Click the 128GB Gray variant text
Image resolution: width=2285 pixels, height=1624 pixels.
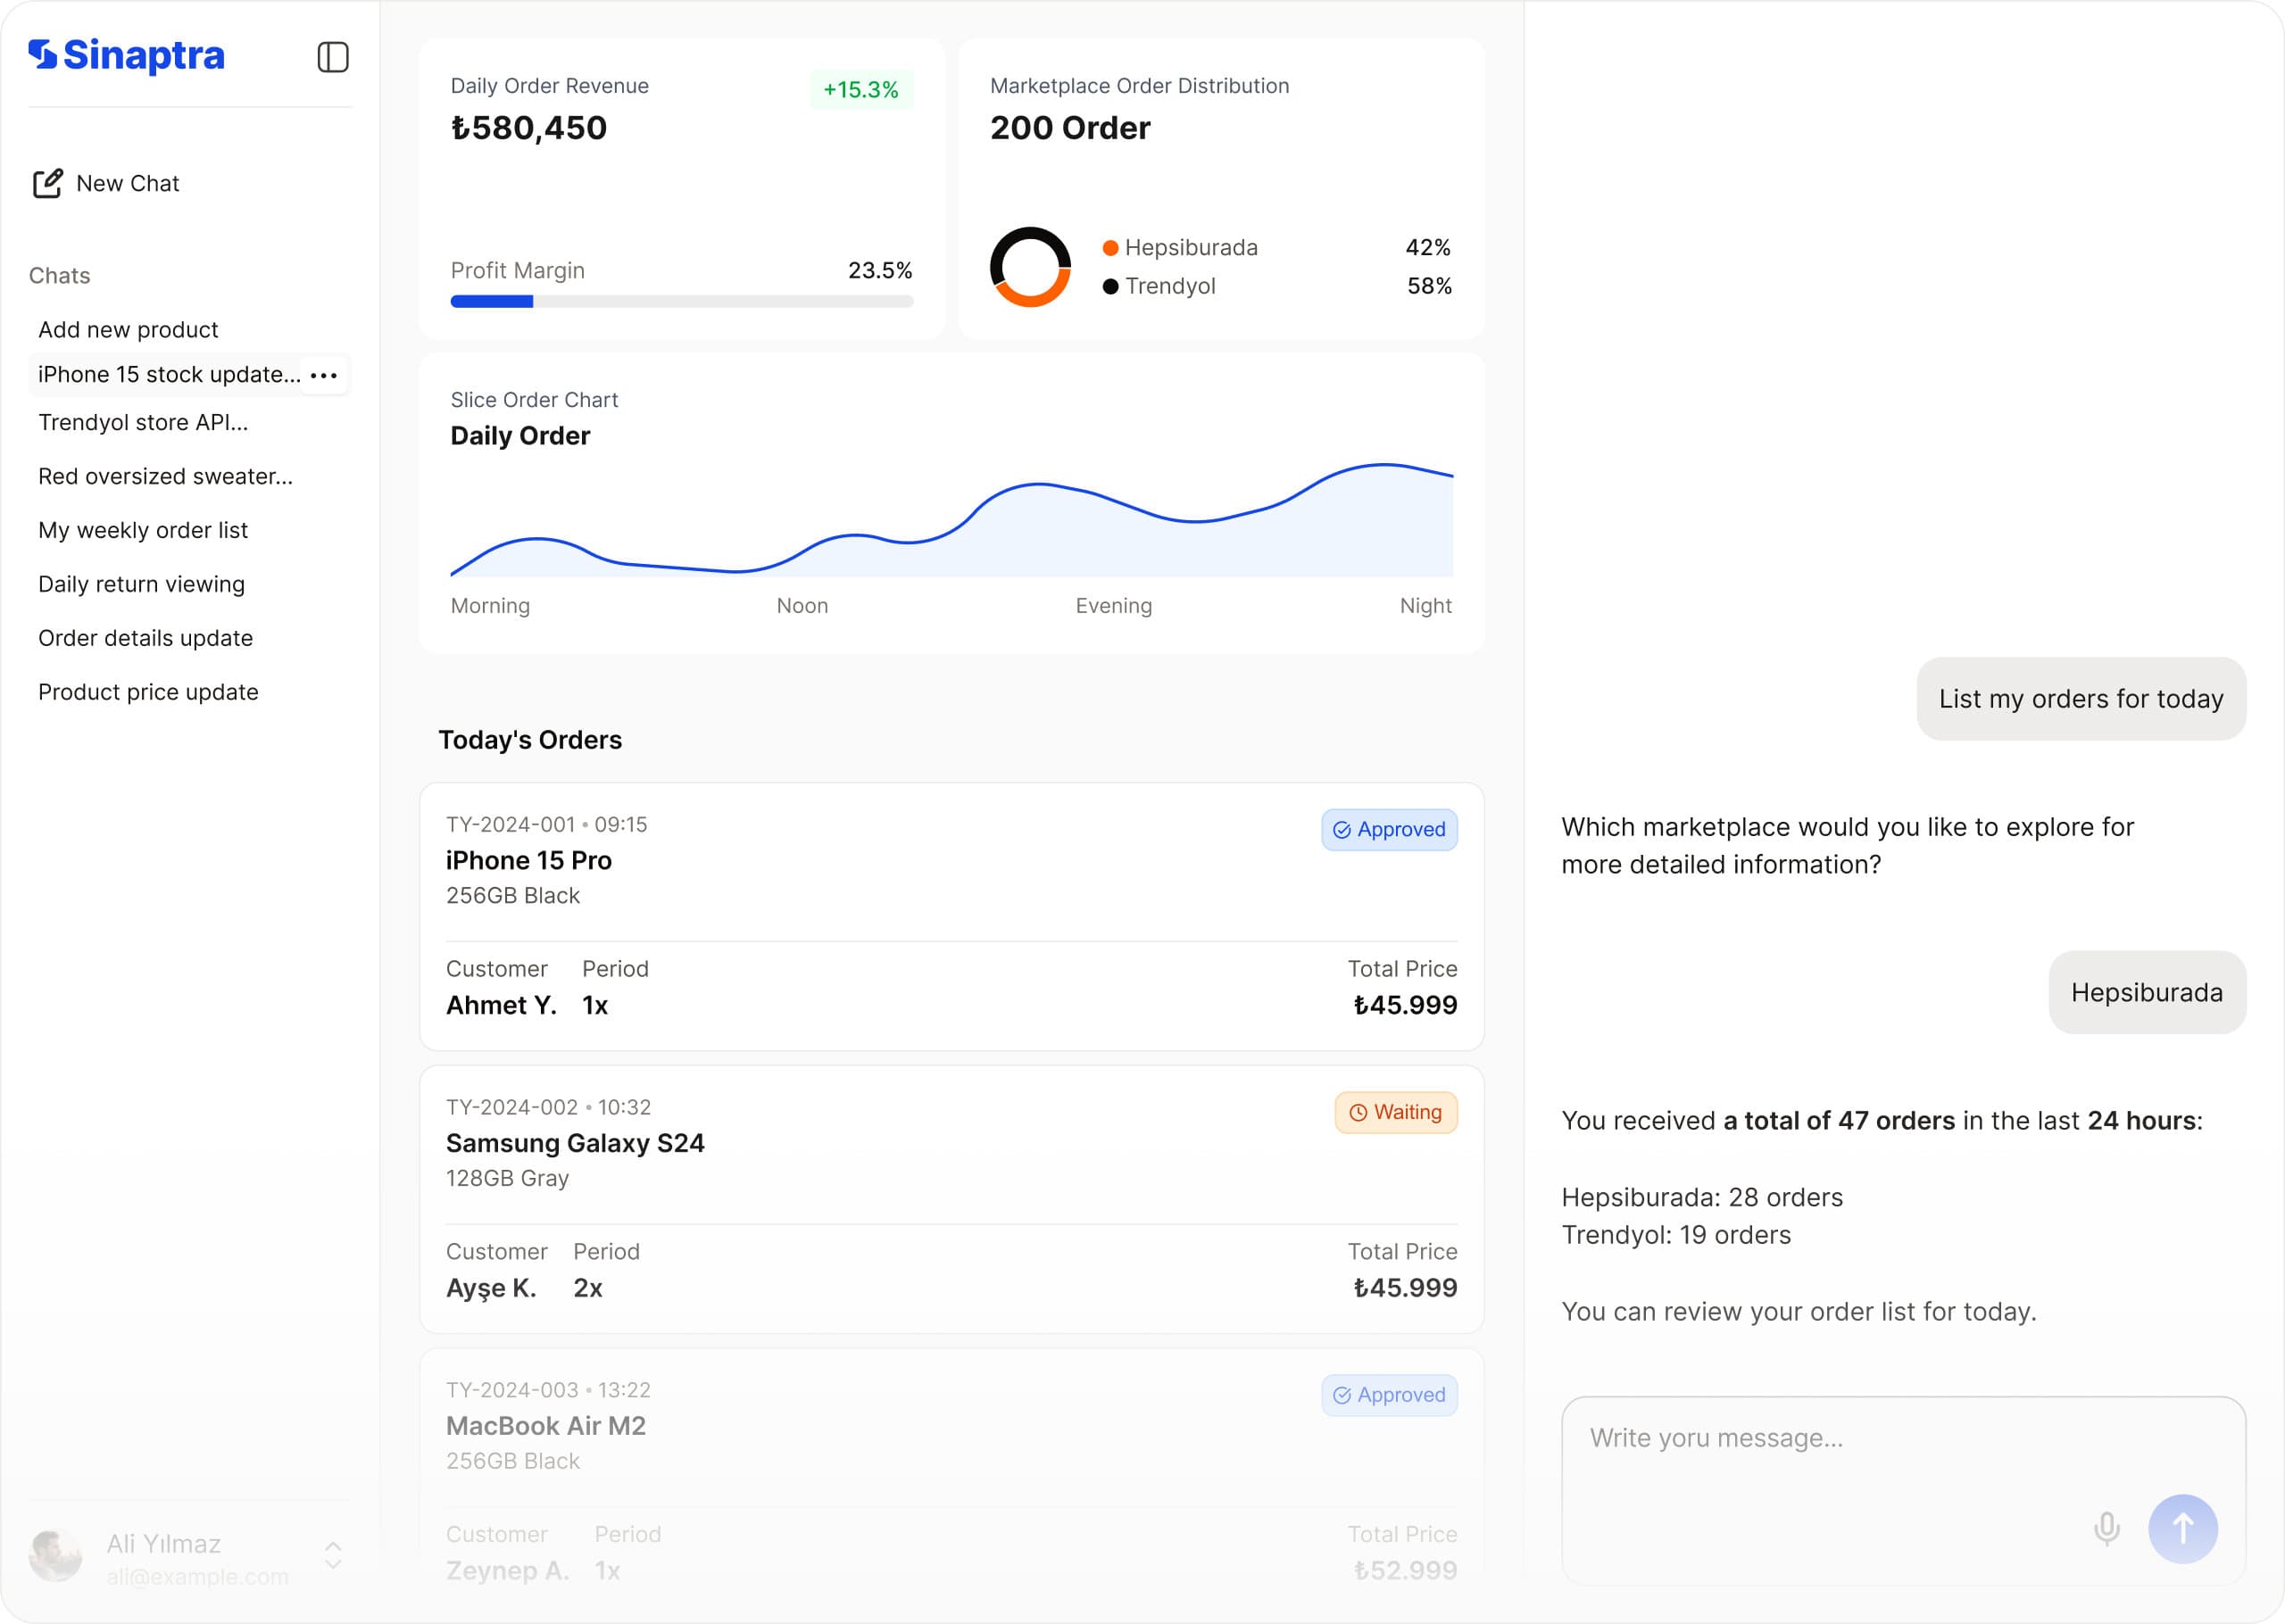(x=507, y=1179)
